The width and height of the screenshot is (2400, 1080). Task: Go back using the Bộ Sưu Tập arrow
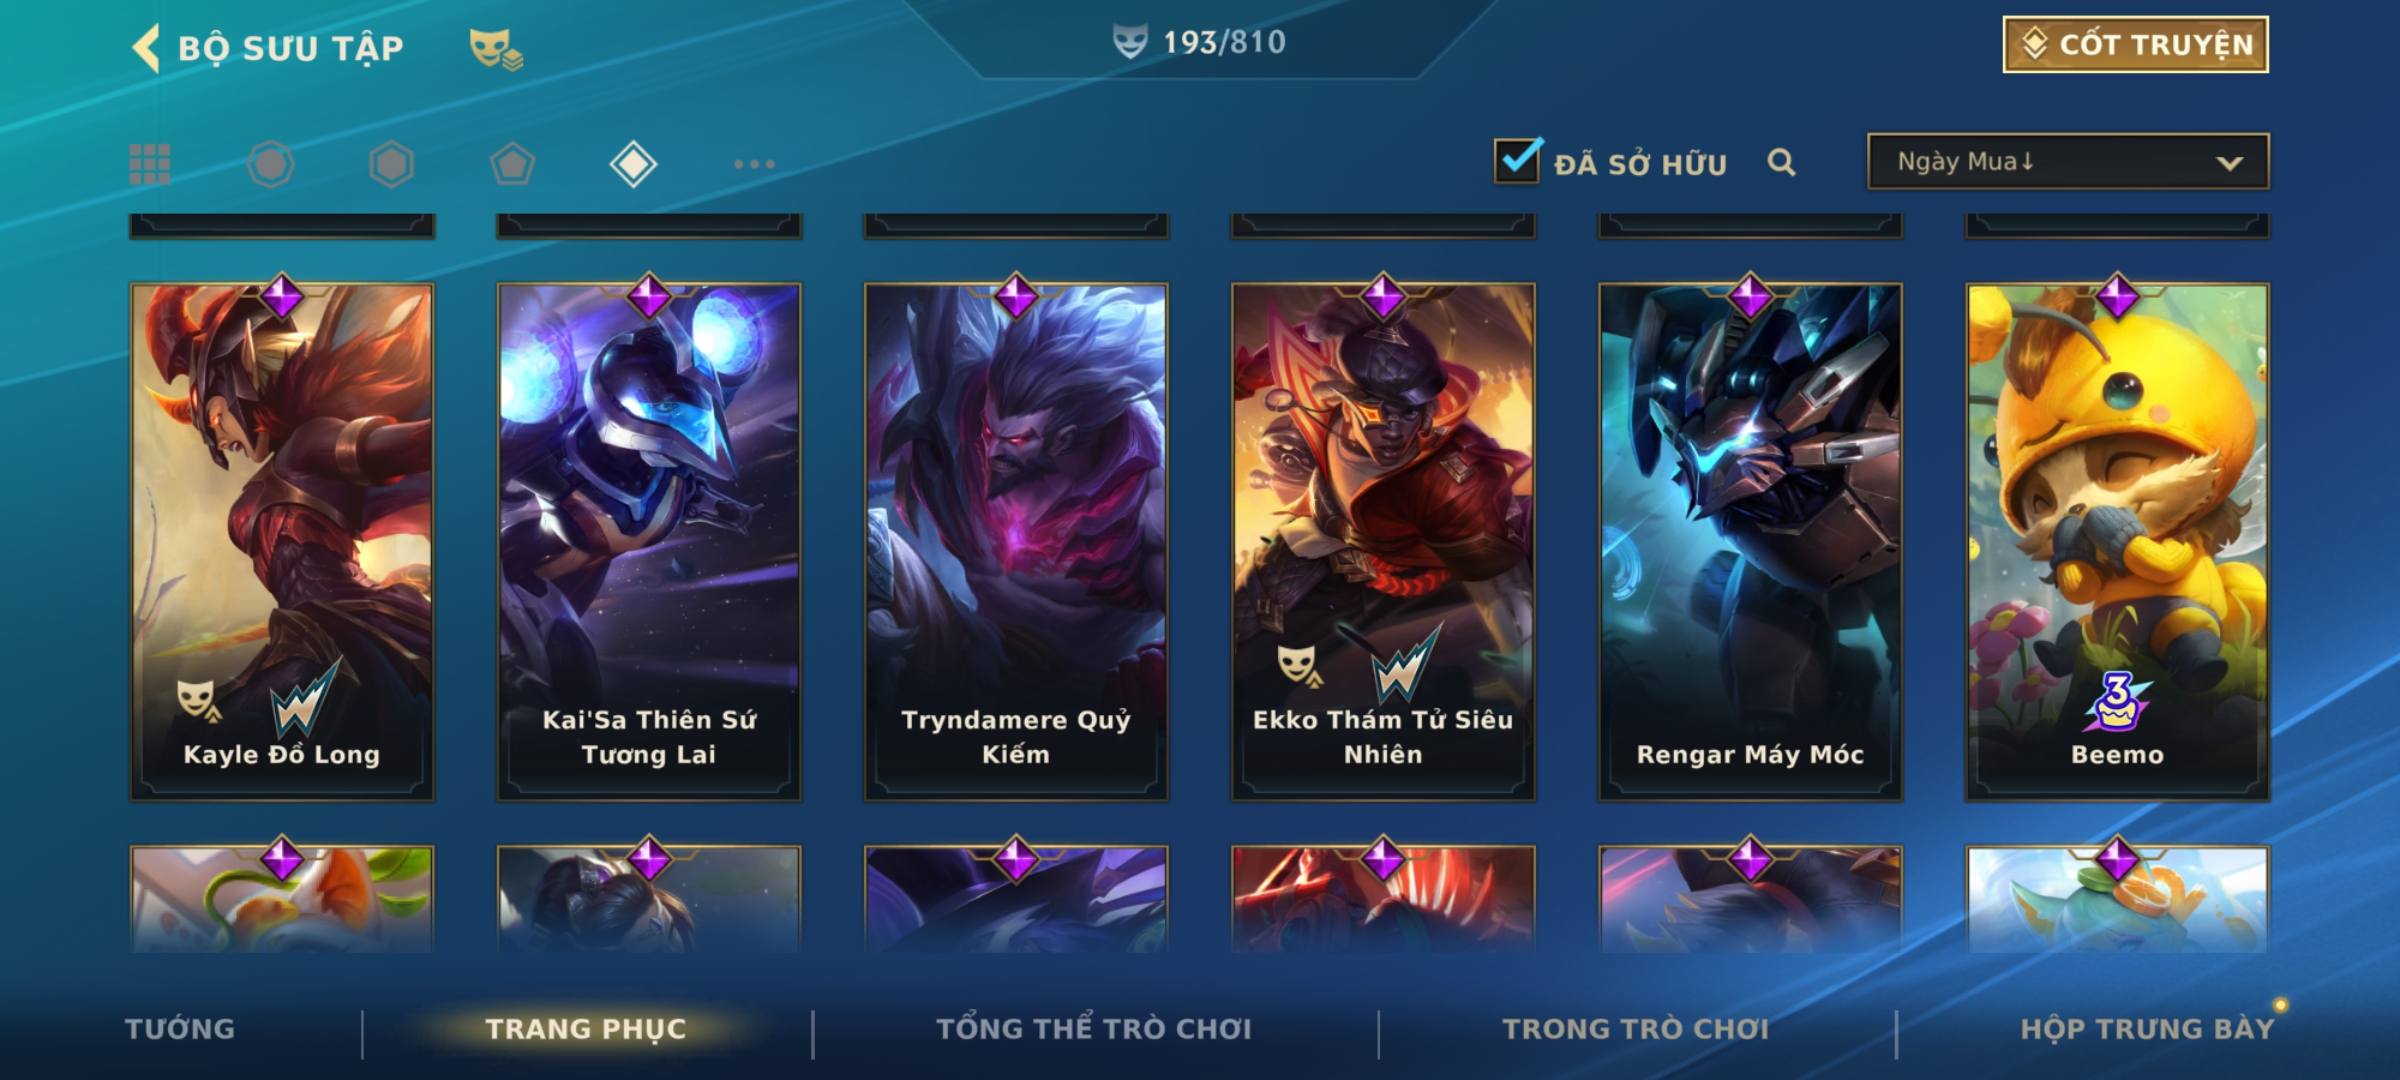coord(146,48)
